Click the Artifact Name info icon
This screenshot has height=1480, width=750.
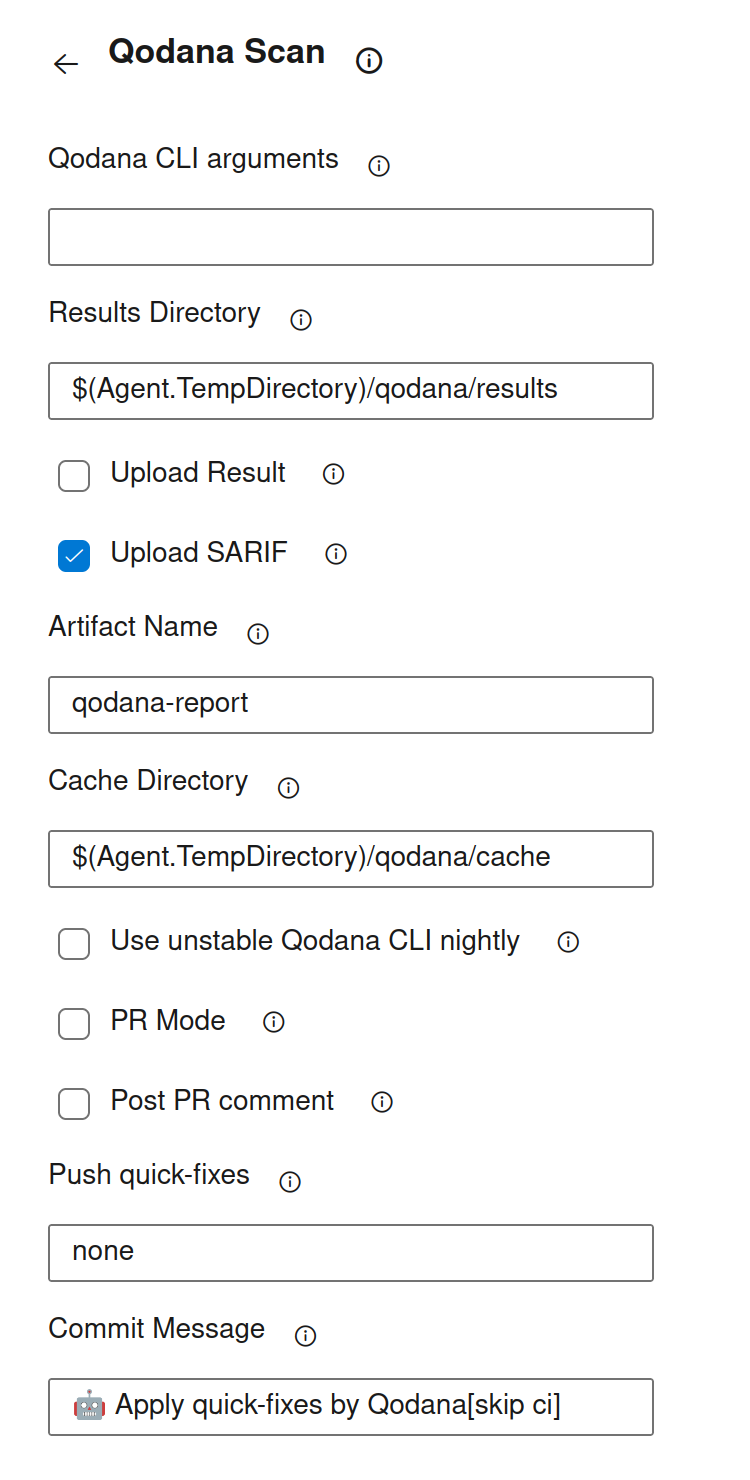pyautogui.click(x=257, y=633)
